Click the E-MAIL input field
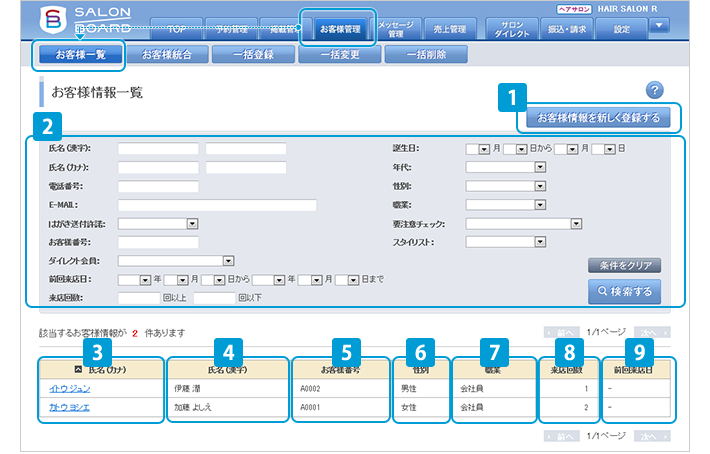This screenshot has height=454, width=710. point(217,205)
